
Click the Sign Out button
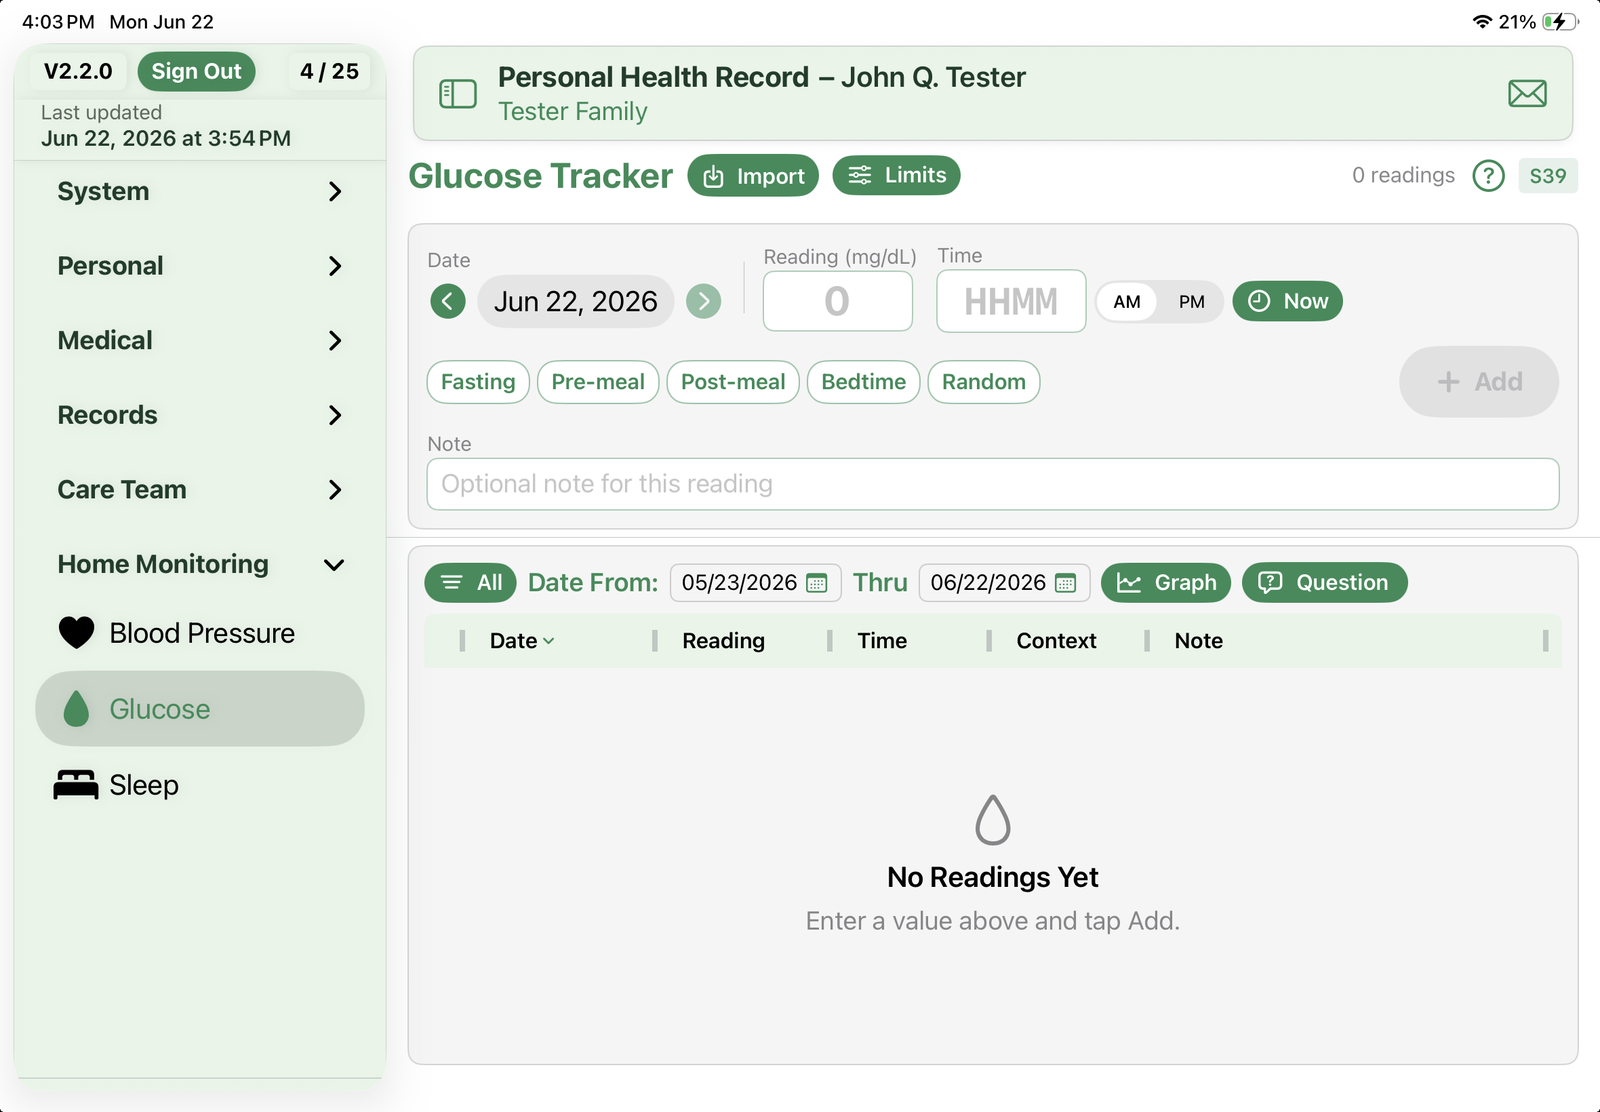[x=196, y=71]
